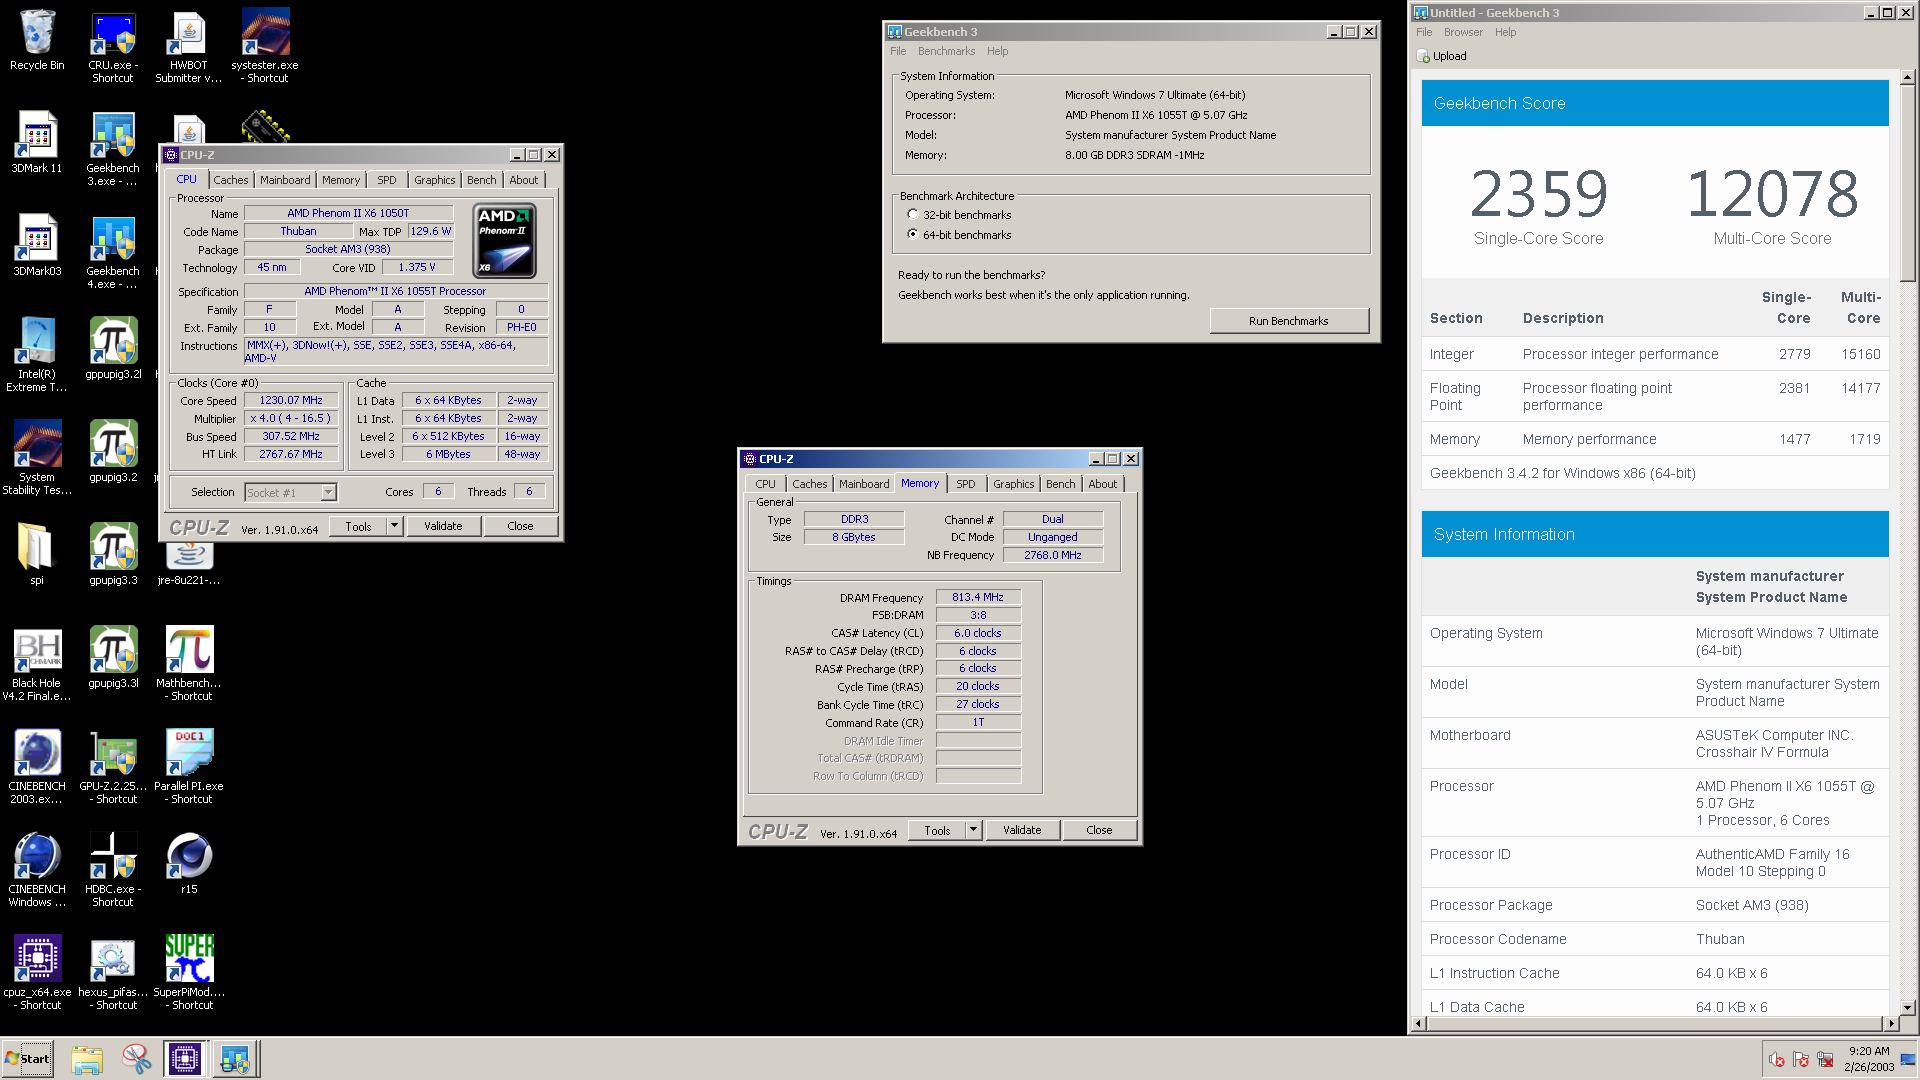
Task: Click the Tools button in CPU-Z CPU window
Action: pyautogui.click(x=358, y=526)
